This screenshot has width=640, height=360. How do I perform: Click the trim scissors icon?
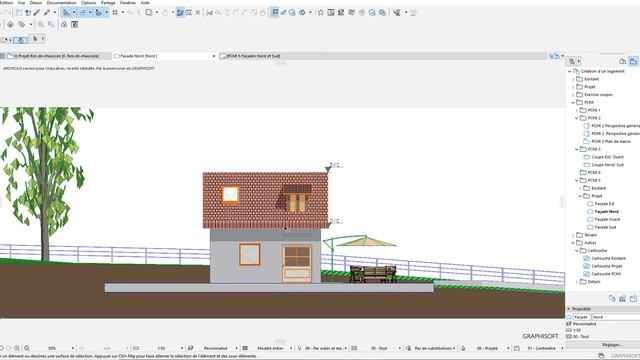209,13
